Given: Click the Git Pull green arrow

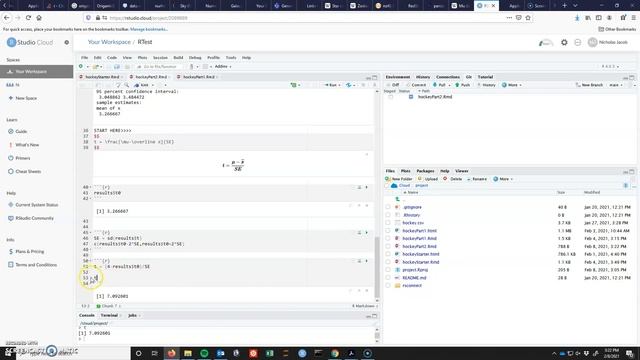Looking at the screenshot, I should point(435,85).
